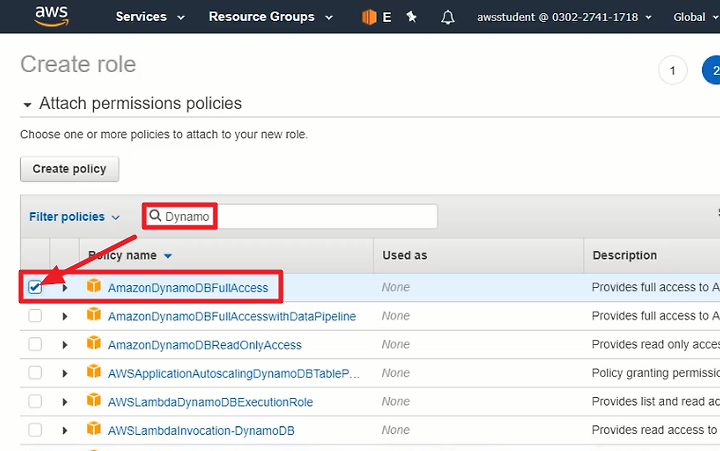
Task: Expand AmazonDynamoDBReadOnlyAccess row details
Action: pyautogui.click(x=65, y=345)
